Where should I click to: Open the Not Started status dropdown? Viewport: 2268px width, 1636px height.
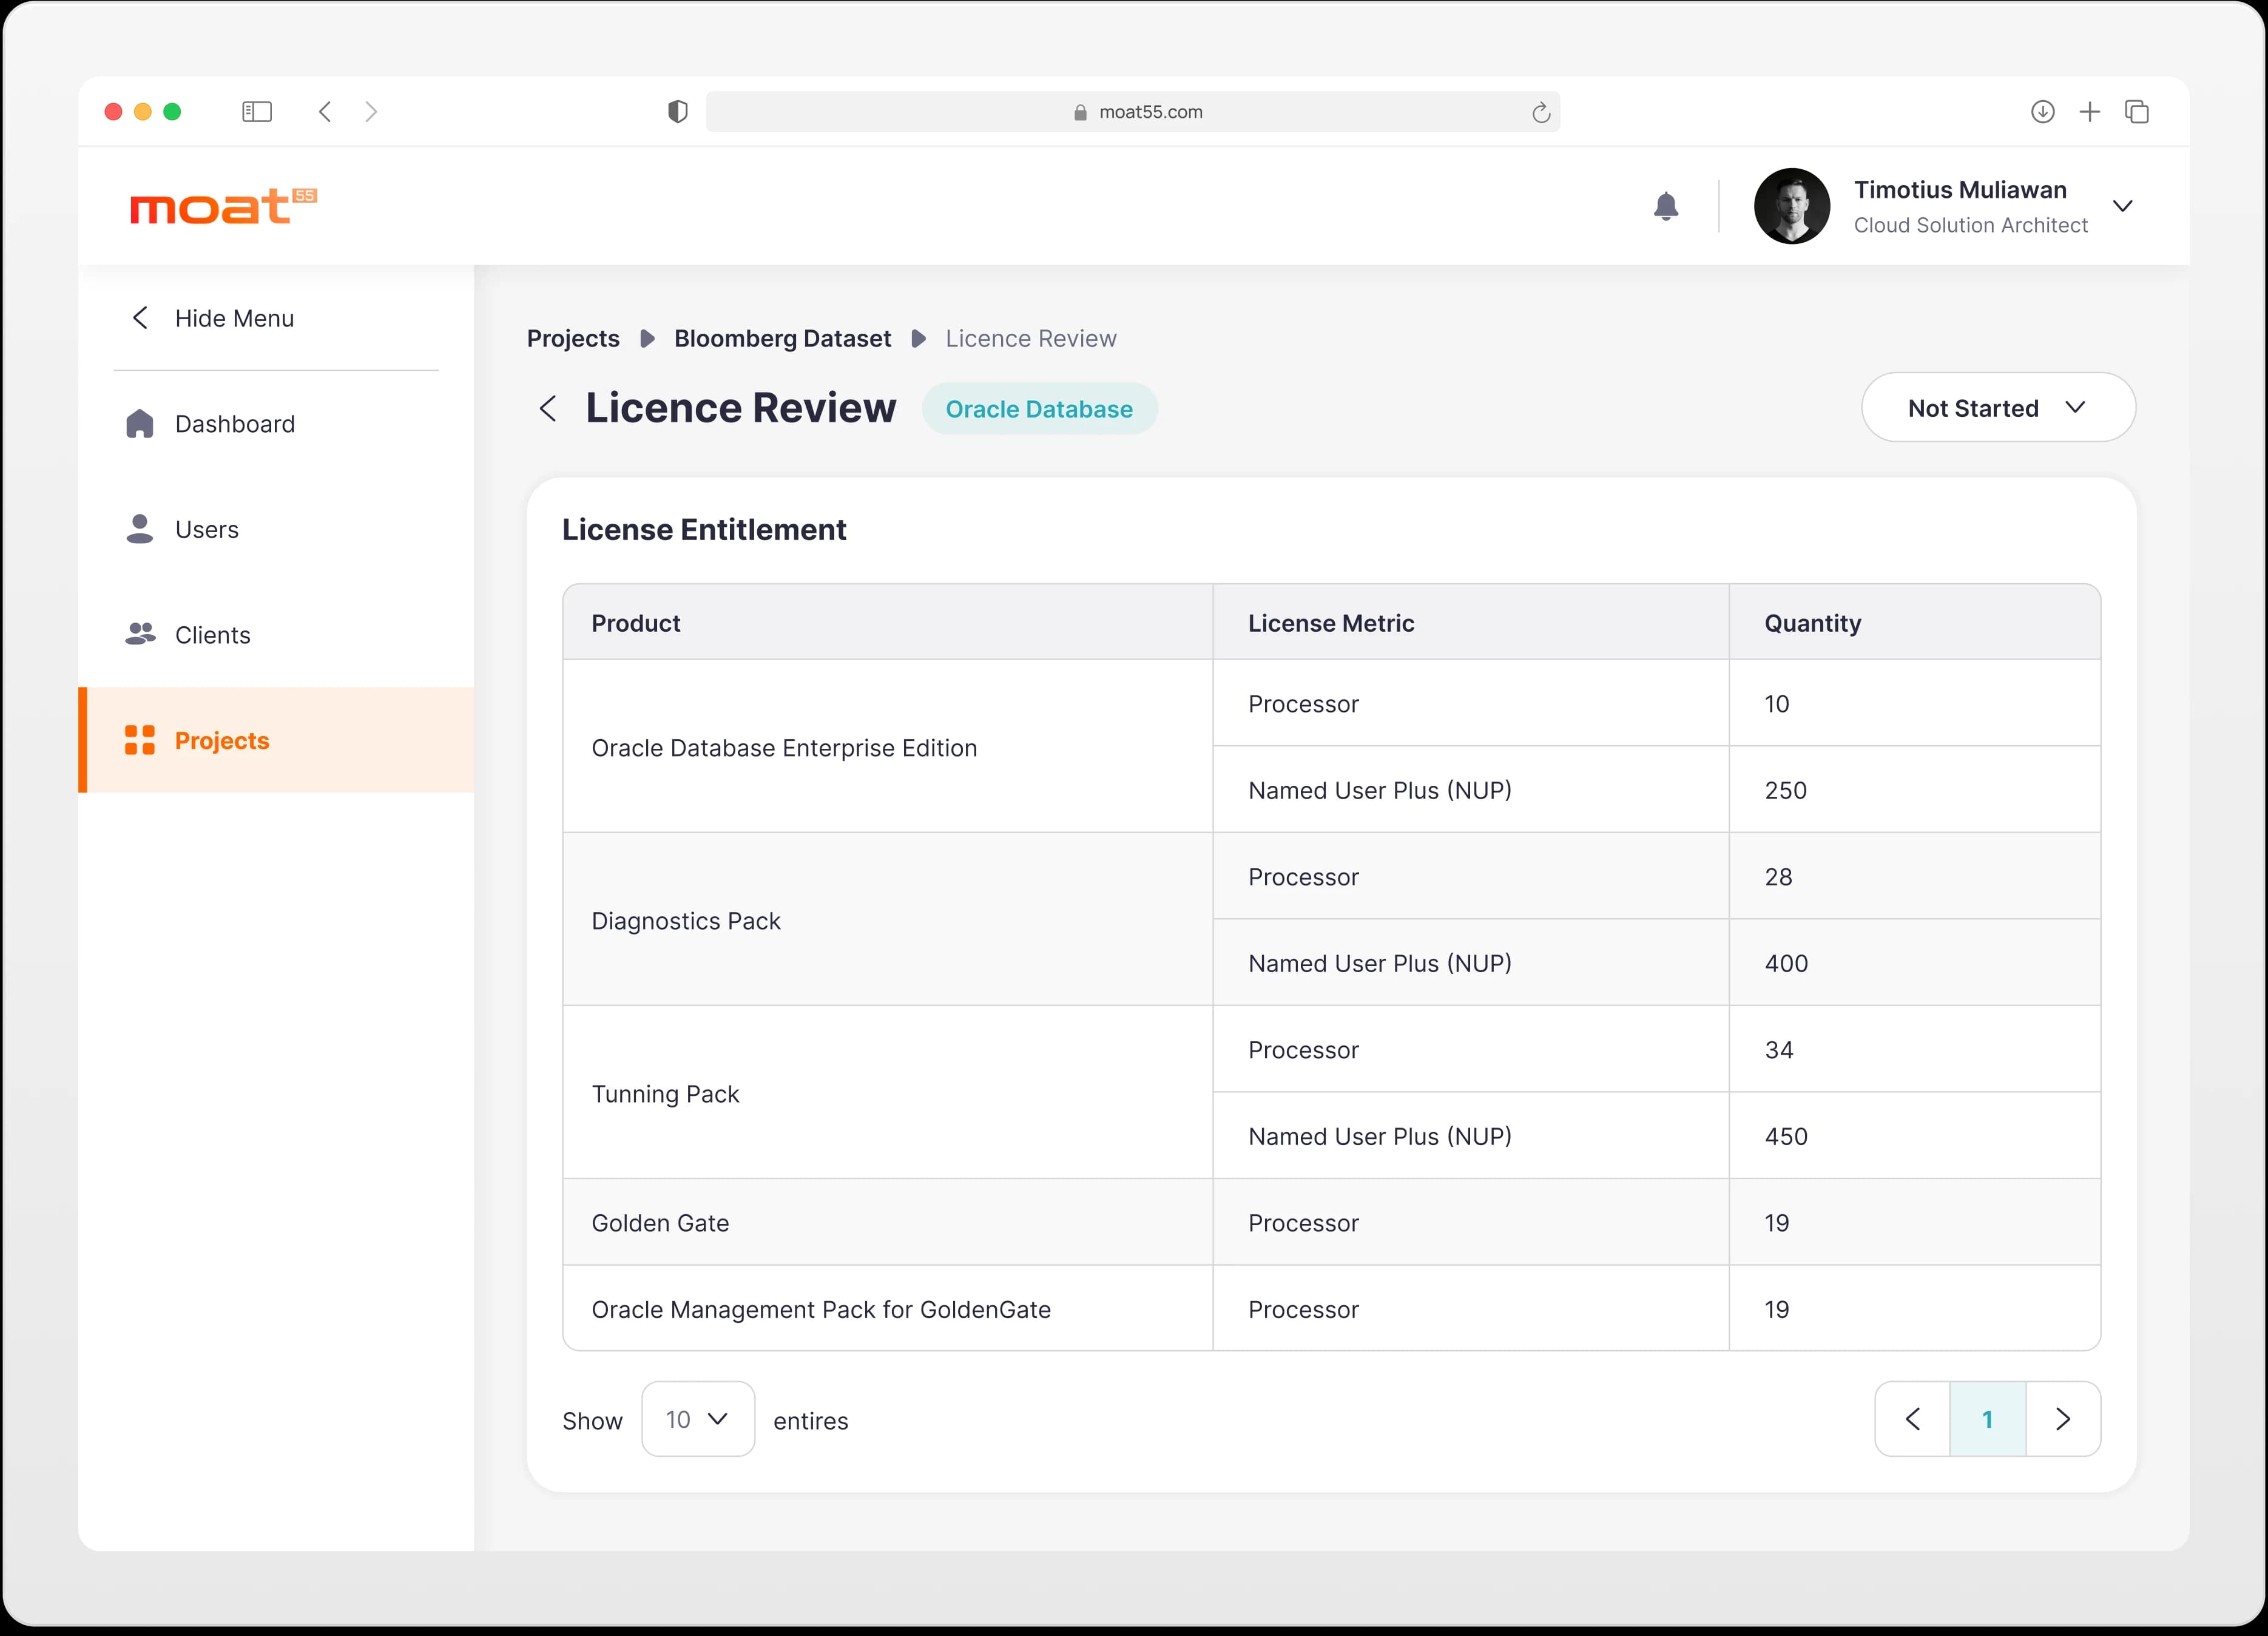pyautogui.click(x=1998, y=408)
